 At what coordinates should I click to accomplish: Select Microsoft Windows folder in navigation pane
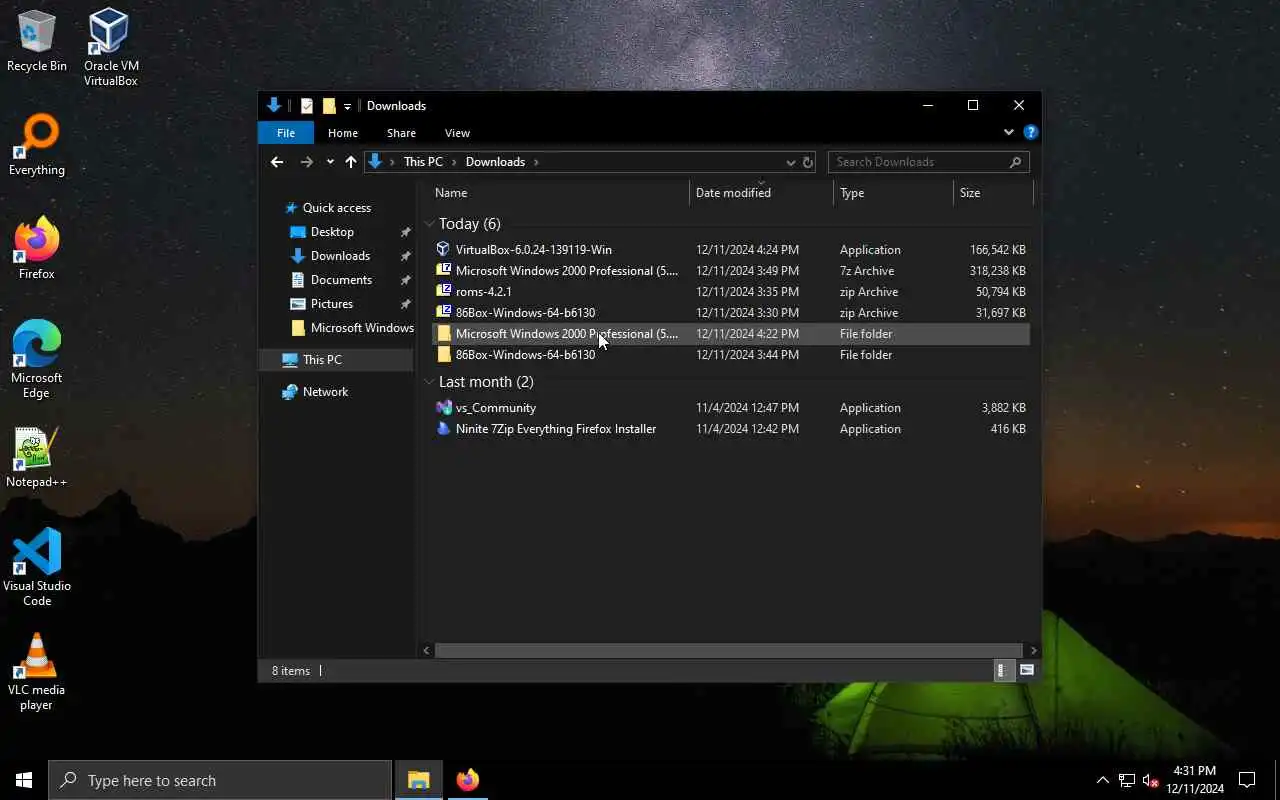351,328
